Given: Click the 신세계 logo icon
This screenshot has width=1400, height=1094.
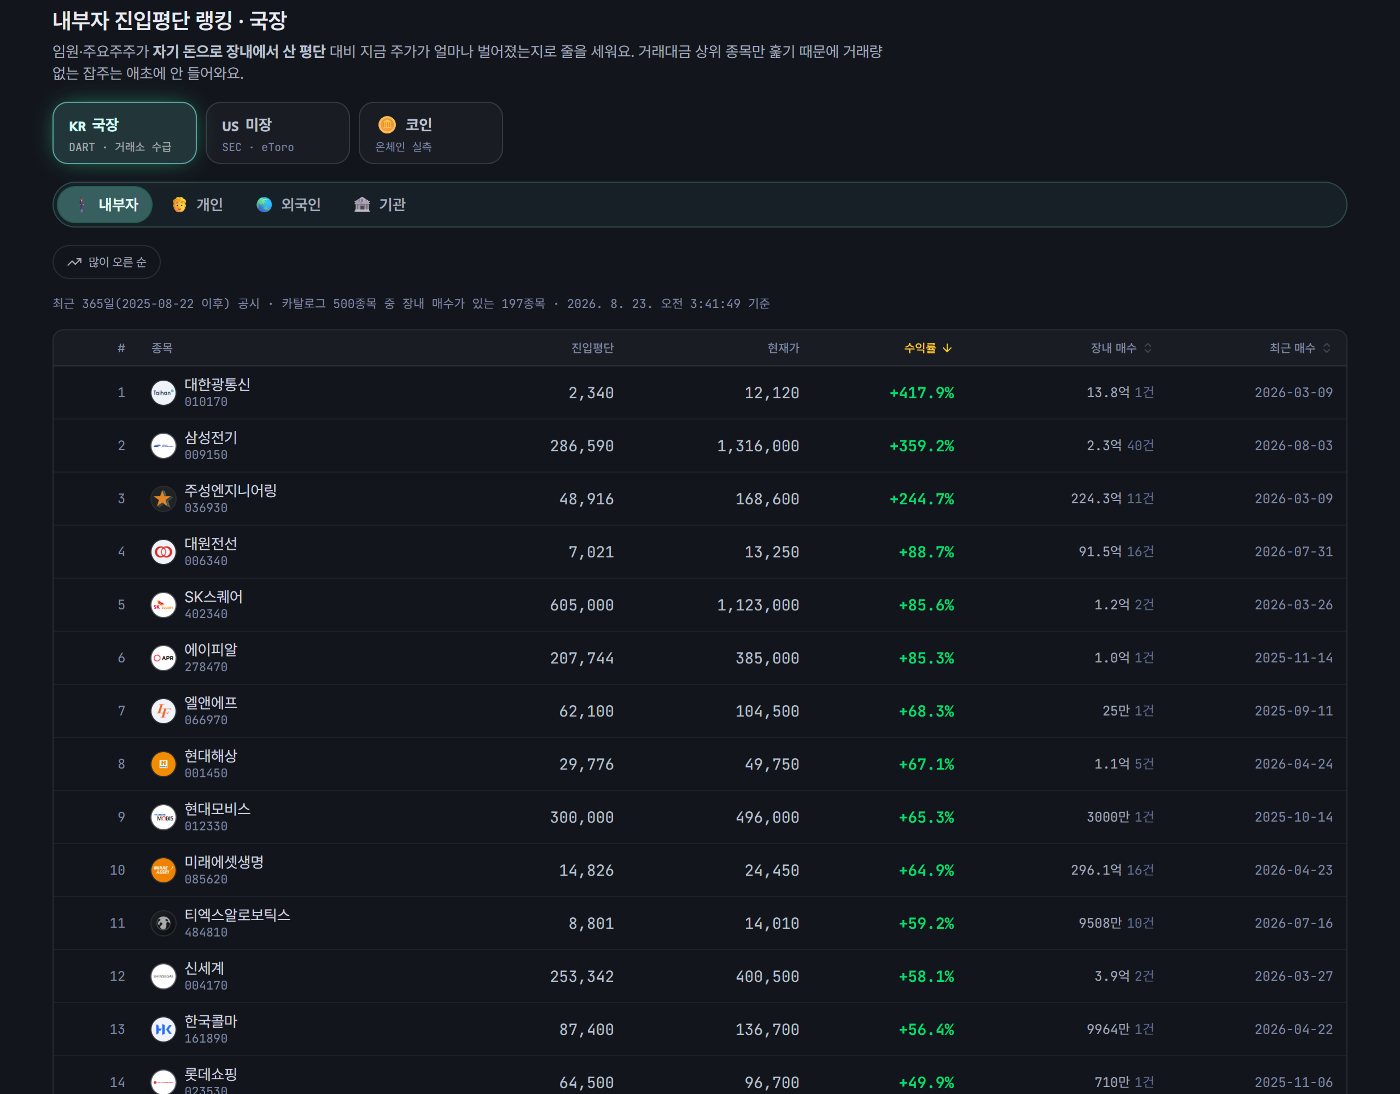Looking at the screenshot, I should (x=163, y=976).
